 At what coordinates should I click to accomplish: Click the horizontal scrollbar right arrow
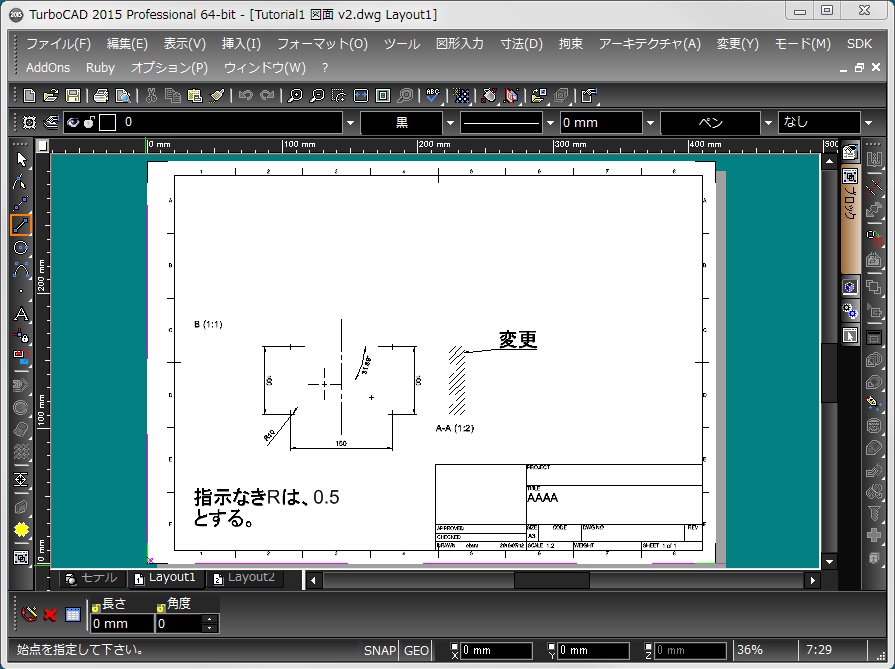pos(812,581)
